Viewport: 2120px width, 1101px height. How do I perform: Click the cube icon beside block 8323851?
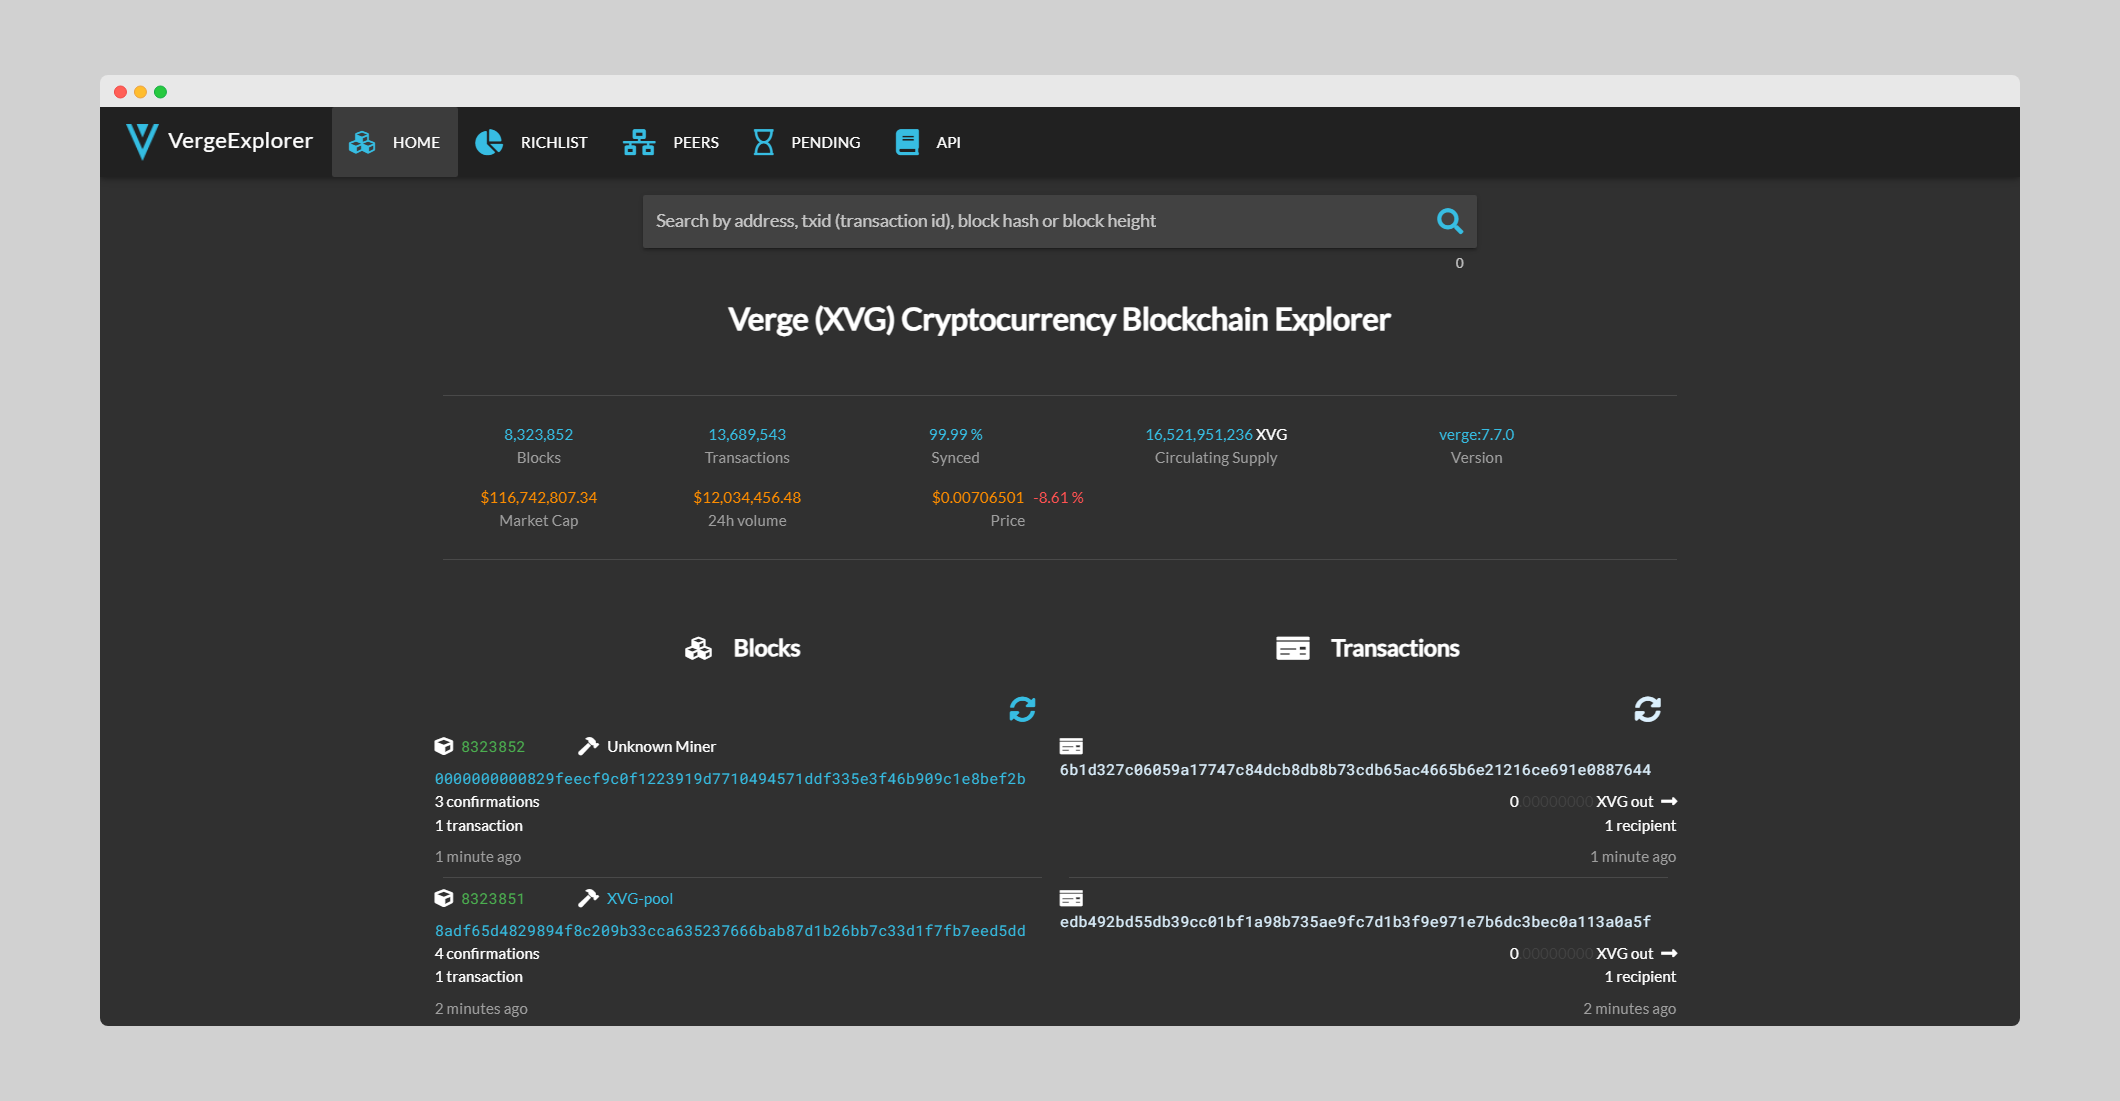(444, 898)
